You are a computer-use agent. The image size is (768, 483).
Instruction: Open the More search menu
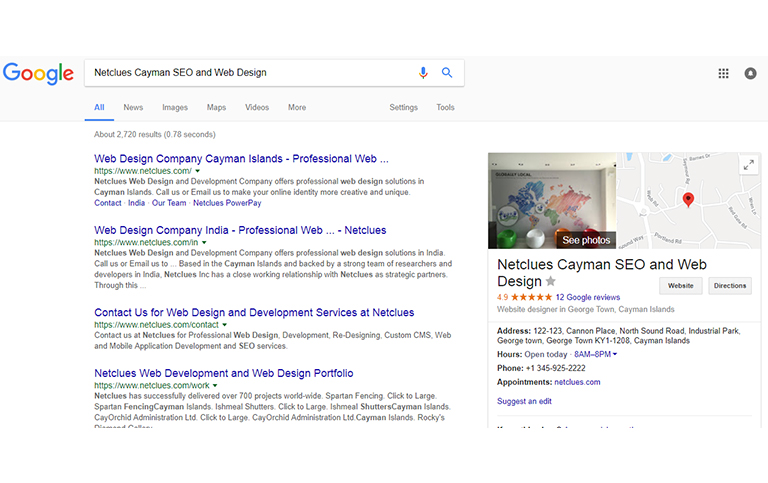pyautogui.click(x=297, y=108)
